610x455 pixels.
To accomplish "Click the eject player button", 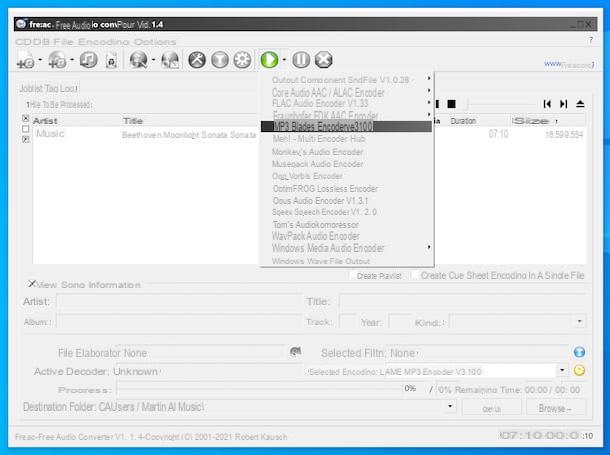I will point(580,104).
